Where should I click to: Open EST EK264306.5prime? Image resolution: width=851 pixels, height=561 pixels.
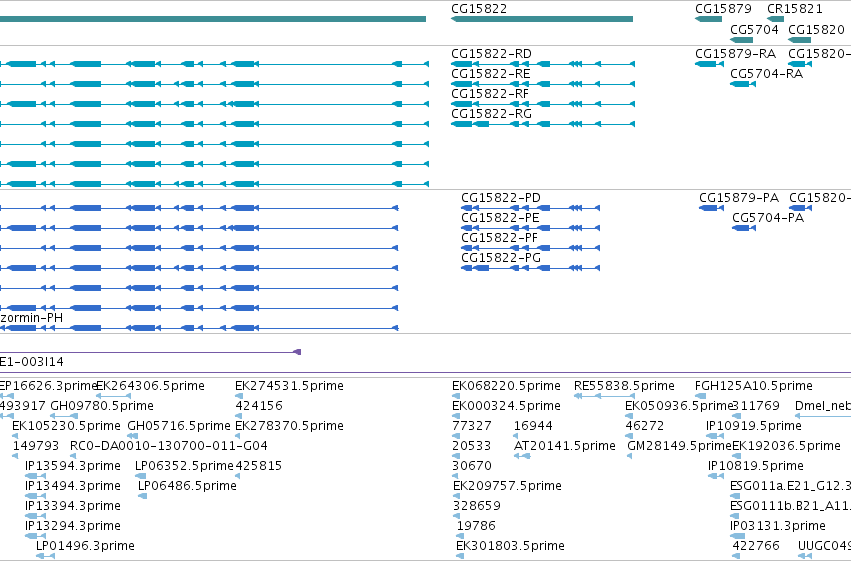click(x=150, y=386)
